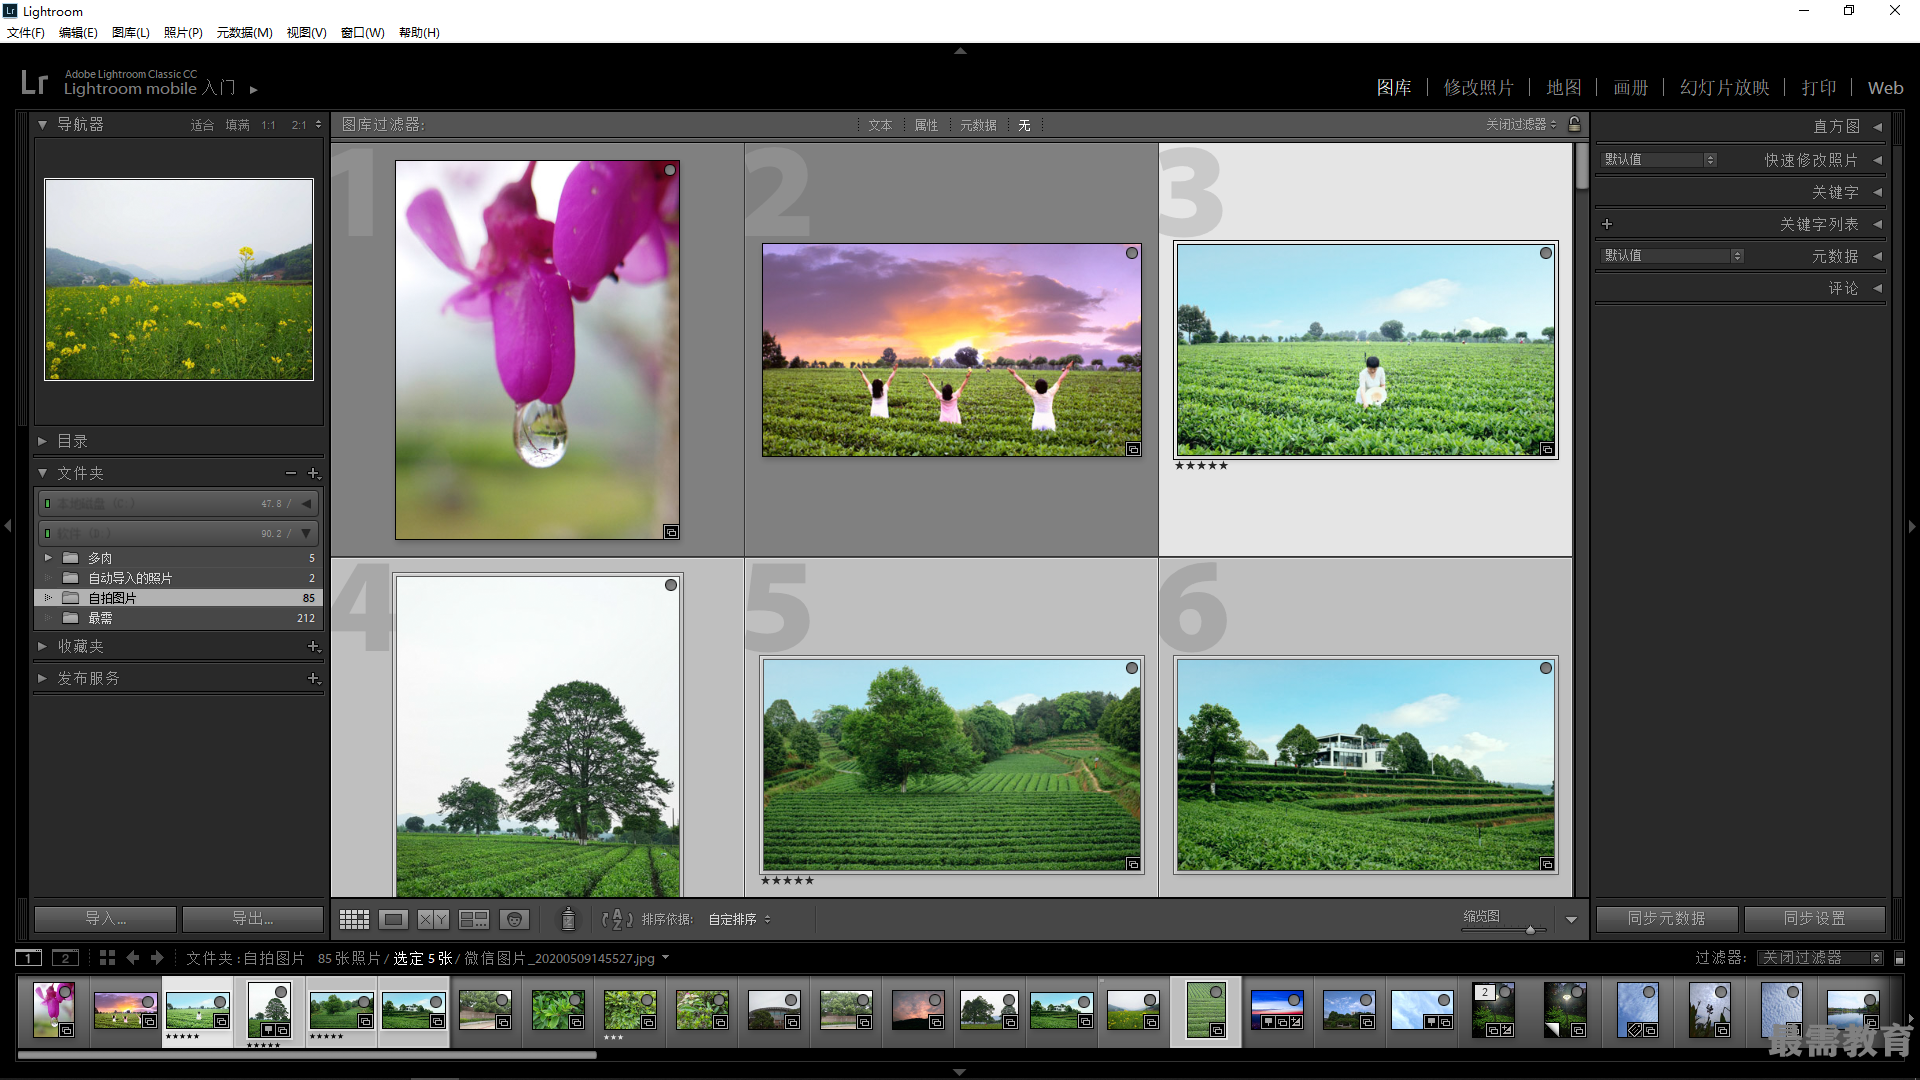Screen dimensions: 1920x1080
Task: Click badge icon on sunset photo cell
Action: click(1133, 449)
